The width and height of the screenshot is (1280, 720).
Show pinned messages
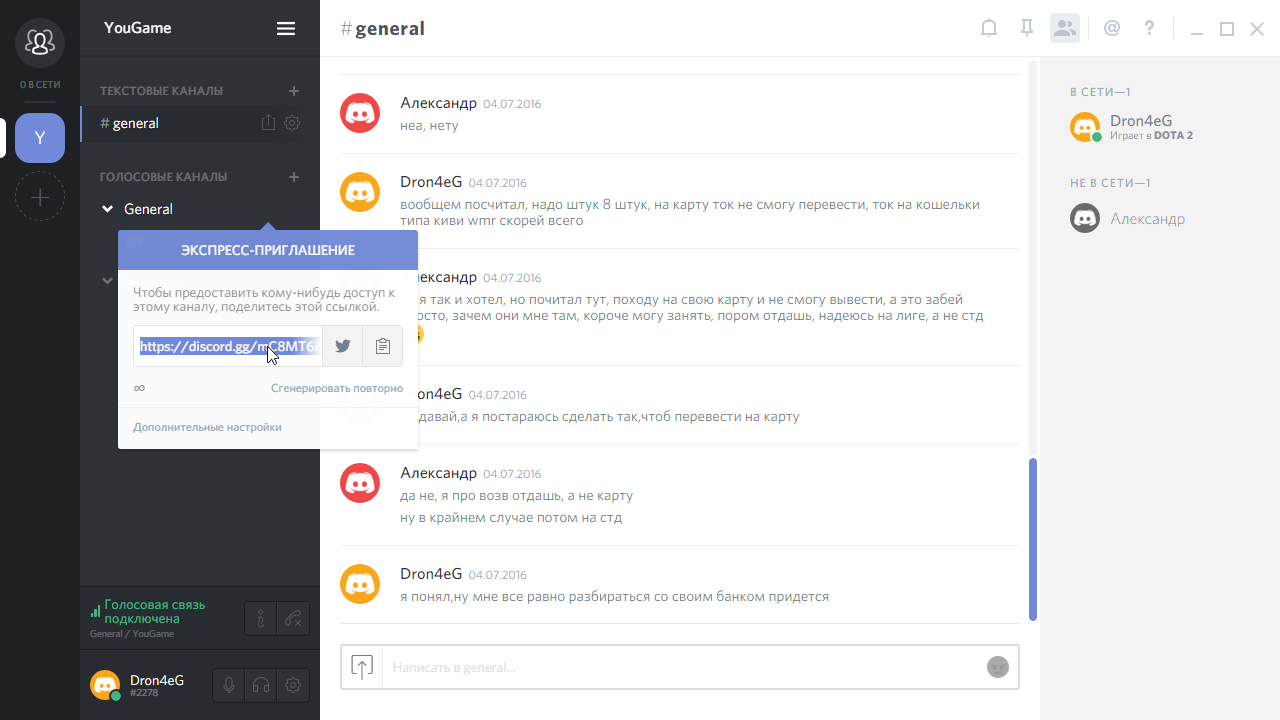click(1026, 29)
